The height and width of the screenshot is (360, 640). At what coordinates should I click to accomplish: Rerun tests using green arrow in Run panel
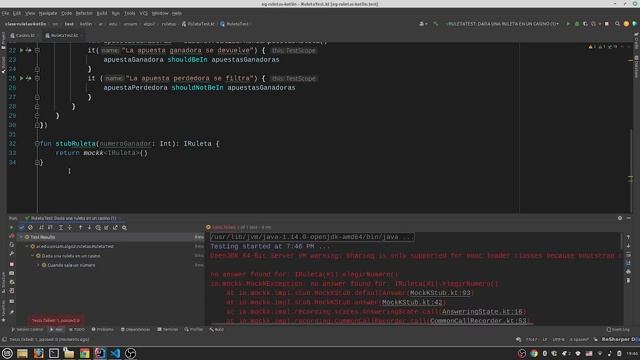point(11,227)
